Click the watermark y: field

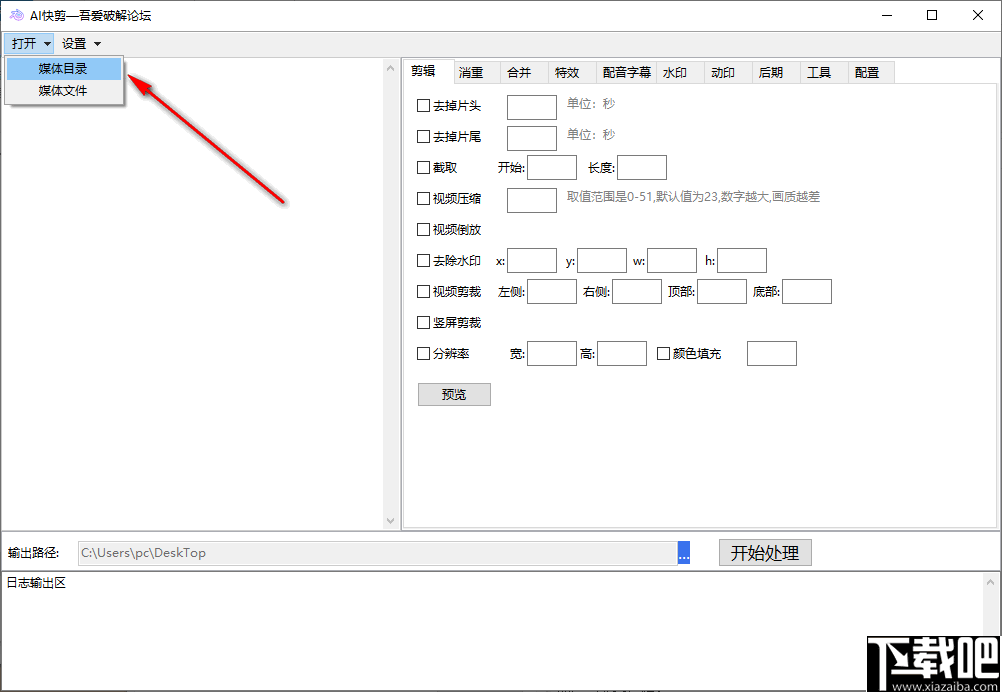pyautogui.click(x=602, y=261)
